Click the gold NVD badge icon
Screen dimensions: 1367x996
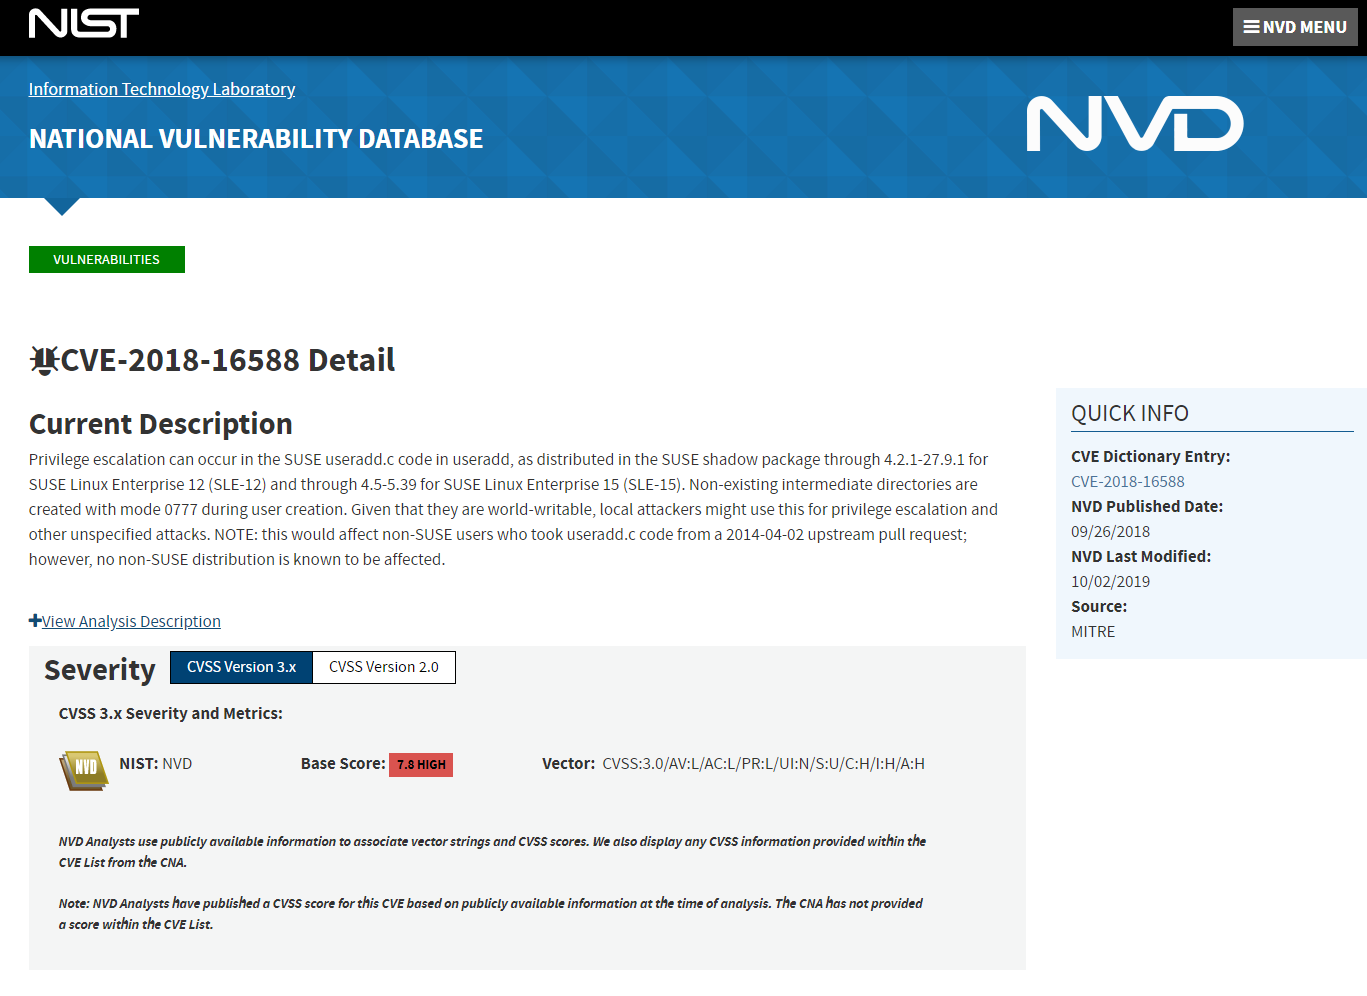point(84,771)
